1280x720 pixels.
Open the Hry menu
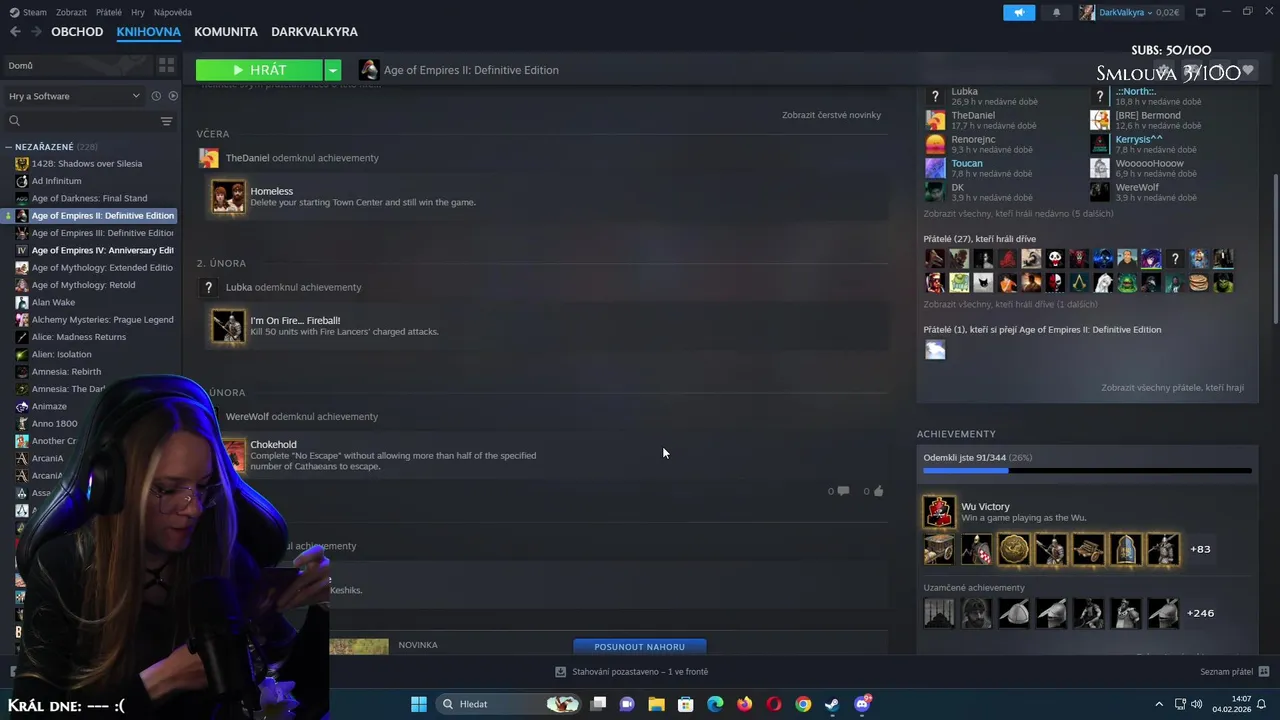point(138,12)
